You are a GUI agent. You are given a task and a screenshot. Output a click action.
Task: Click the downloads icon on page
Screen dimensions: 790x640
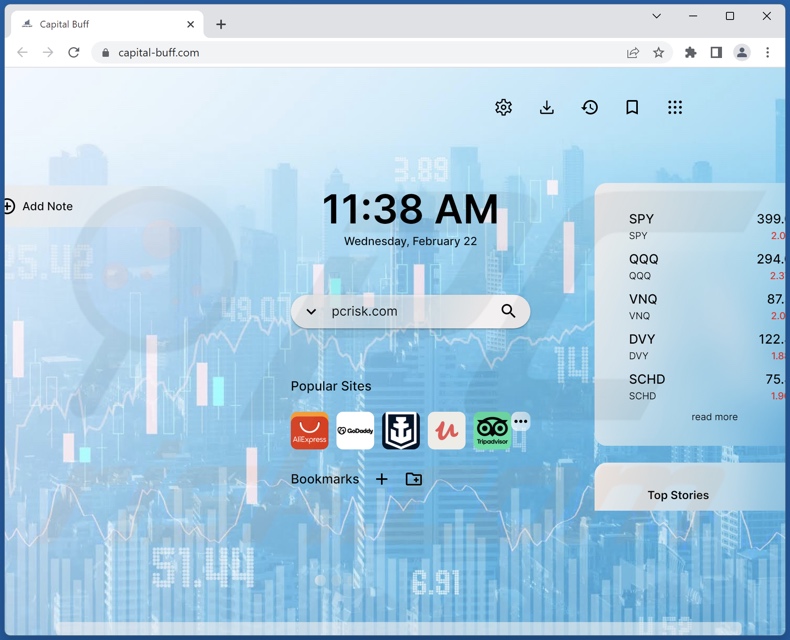(x=547, y=108)
